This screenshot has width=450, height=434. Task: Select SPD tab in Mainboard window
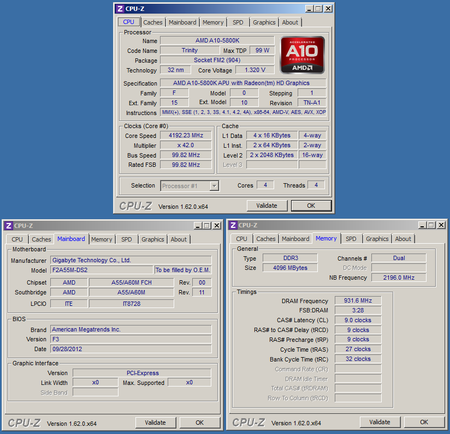coord(126,239)
